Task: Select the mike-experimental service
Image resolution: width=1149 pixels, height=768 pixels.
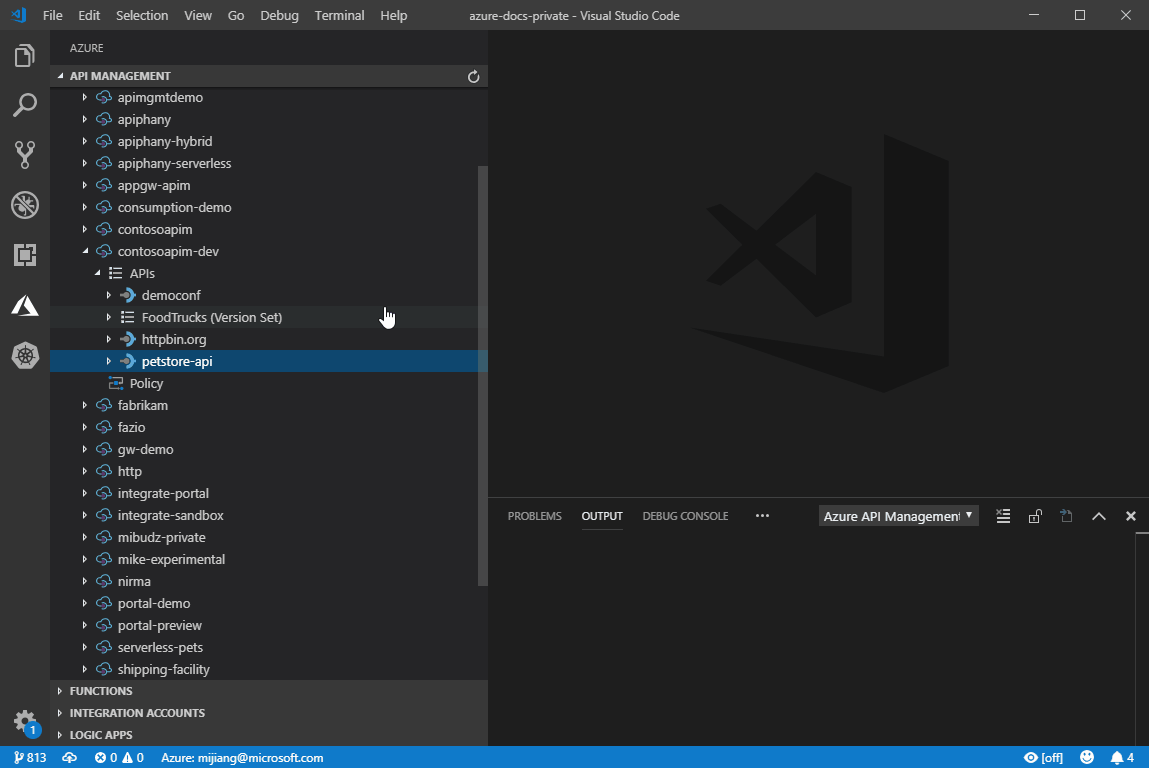Action: pyautogui.click(x=268, y=559)
